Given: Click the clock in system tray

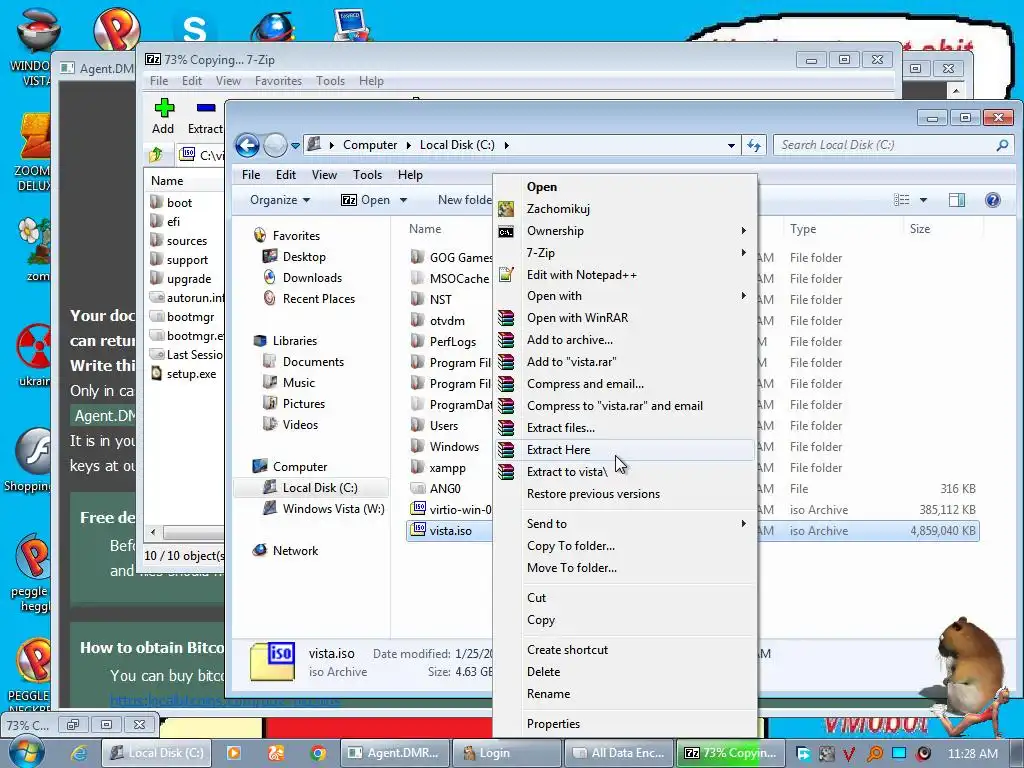Looking at the screenshot, I should [972, 753].
